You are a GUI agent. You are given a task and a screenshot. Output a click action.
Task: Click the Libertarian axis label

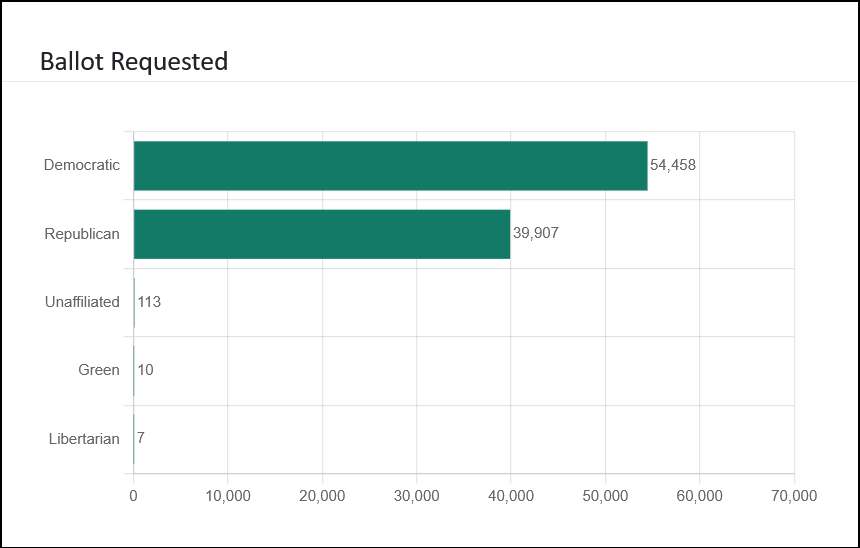point(84,439)
